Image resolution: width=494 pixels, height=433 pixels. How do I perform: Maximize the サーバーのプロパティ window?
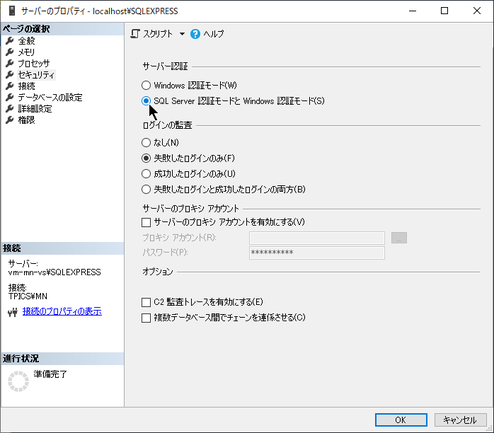pos(444,11)
